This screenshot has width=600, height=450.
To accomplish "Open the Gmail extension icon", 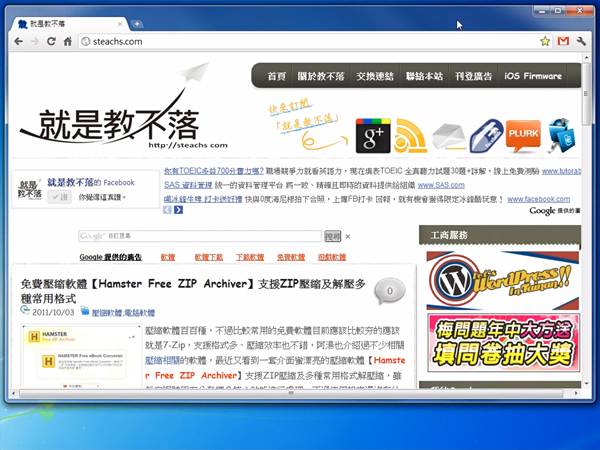I will (x=563, y=41).
